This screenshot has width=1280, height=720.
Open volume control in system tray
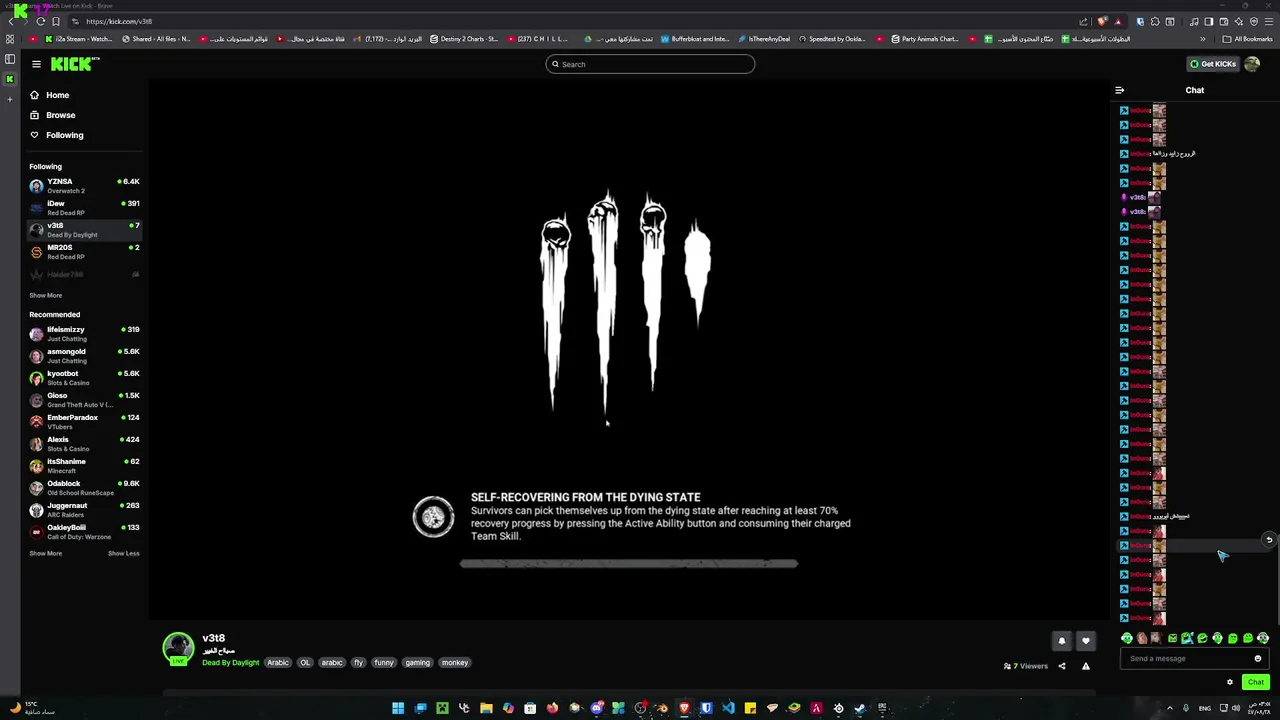pyautogui.click(x=1237, y=708)
